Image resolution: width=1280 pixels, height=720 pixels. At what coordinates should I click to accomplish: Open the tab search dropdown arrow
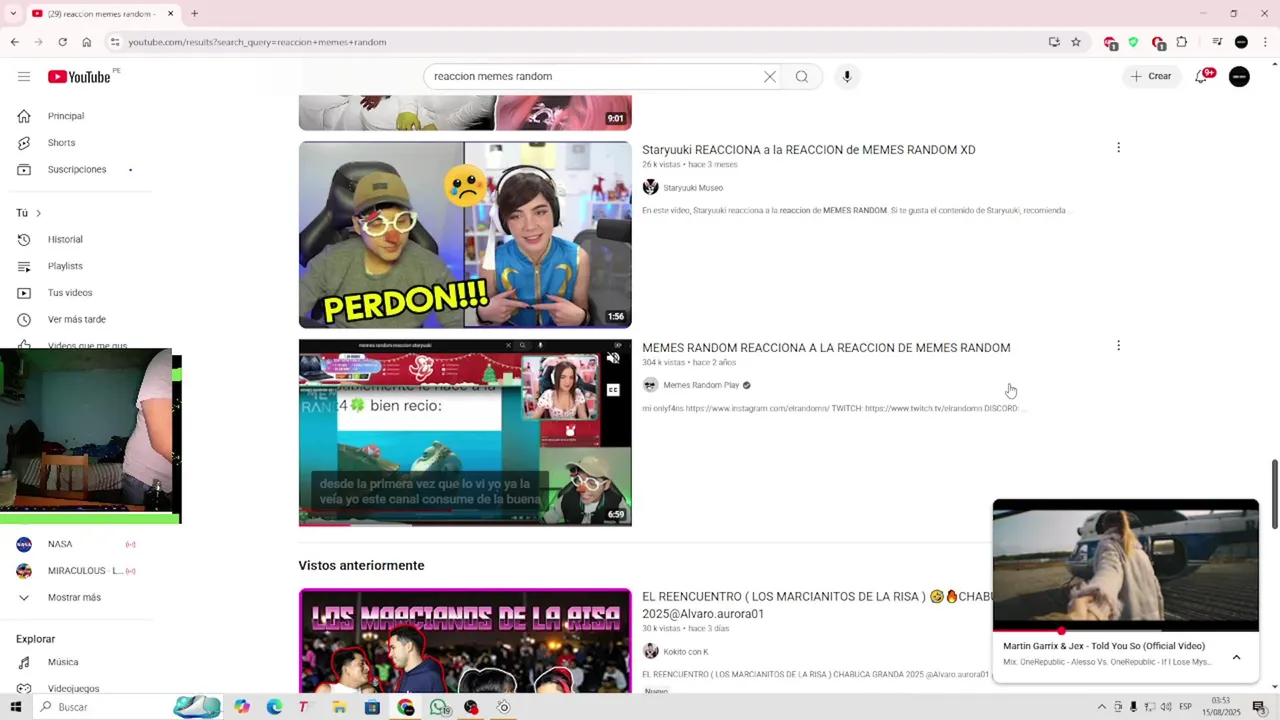[13, 14]
